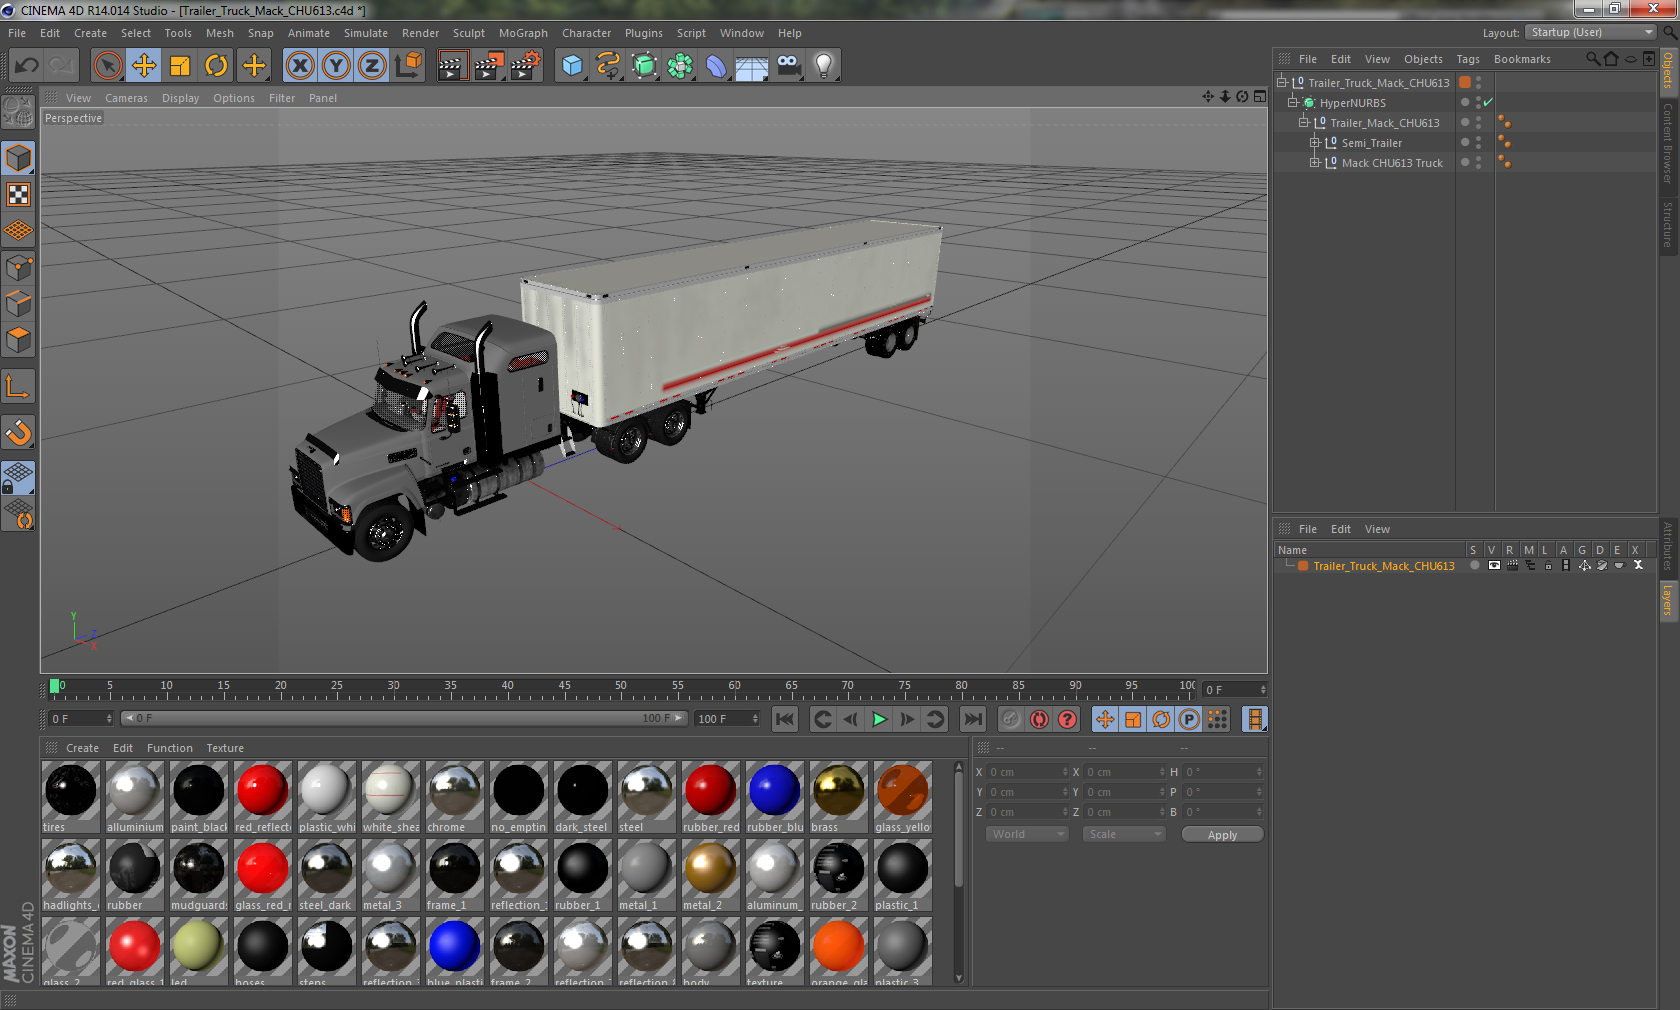1680x1010 pixels.
Task: Open the material Function menu
Action: [169, 748]
